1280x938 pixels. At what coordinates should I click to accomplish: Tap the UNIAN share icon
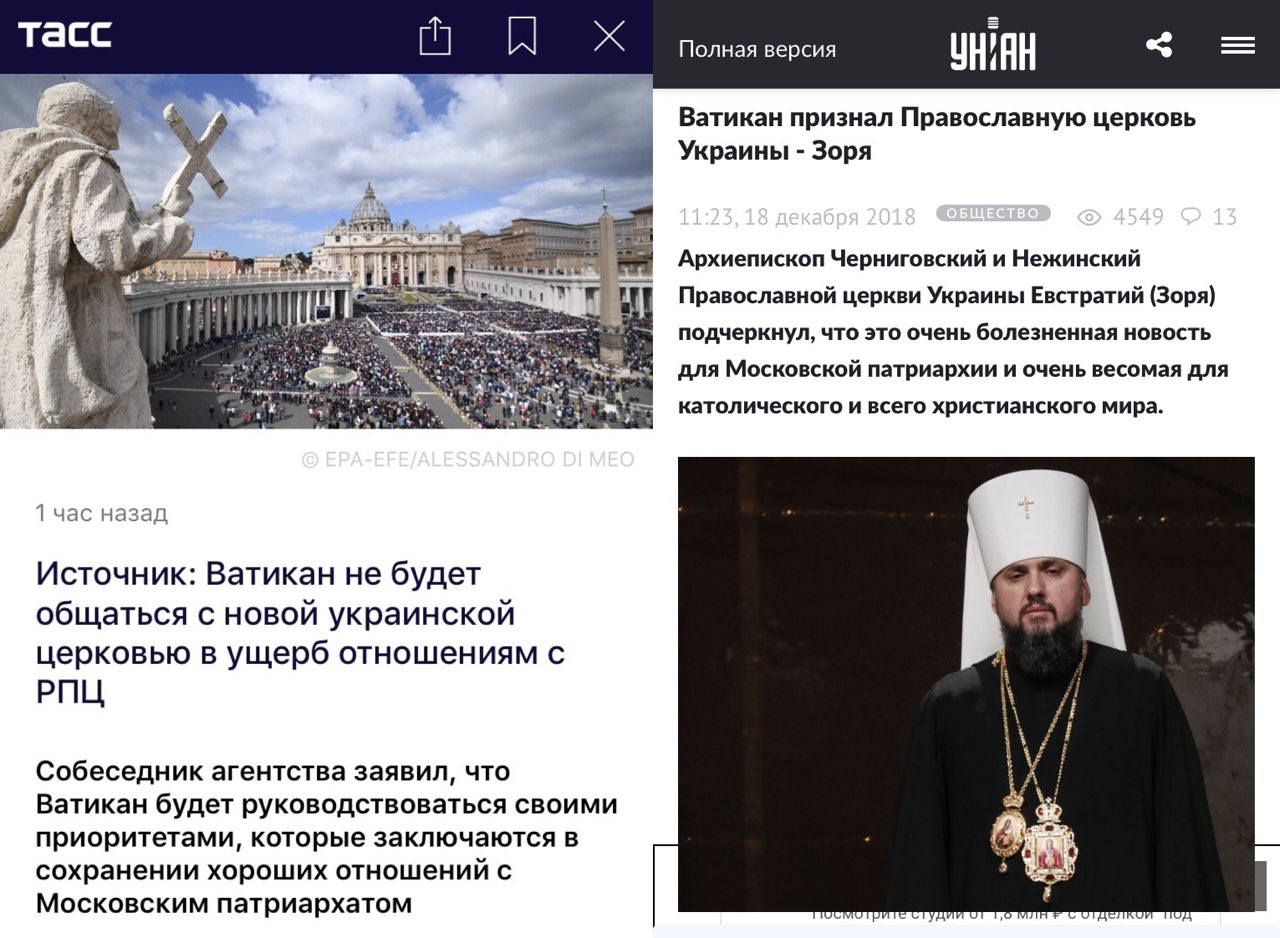tap(1159, 45)
